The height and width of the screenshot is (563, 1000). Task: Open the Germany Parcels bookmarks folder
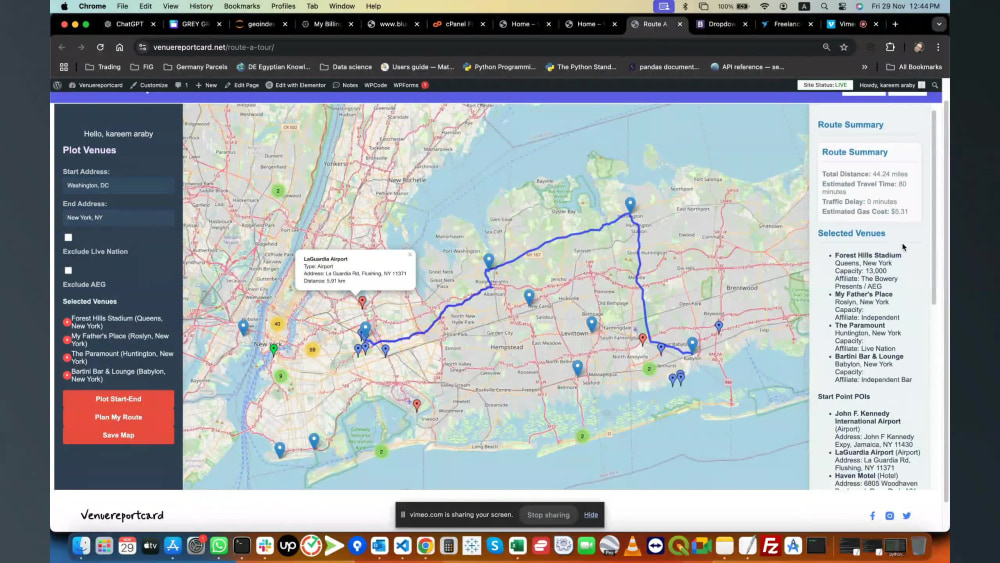[195, 67]
